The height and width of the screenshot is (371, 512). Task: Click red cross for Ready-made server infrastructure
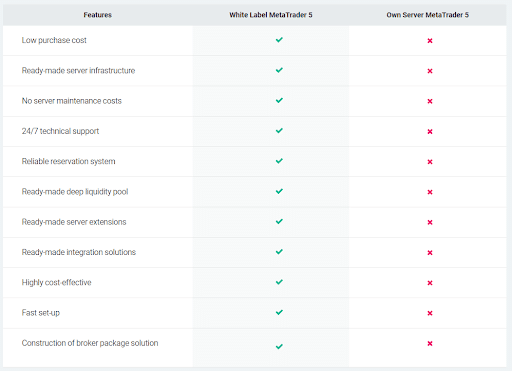coord(430,71)
